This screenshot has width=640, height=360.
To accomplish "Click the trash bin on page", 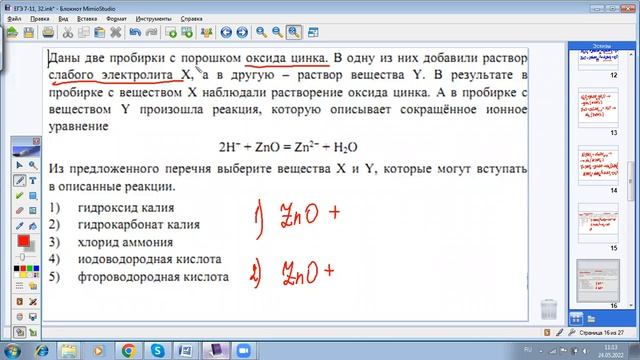I will click(x=549, y=309).
